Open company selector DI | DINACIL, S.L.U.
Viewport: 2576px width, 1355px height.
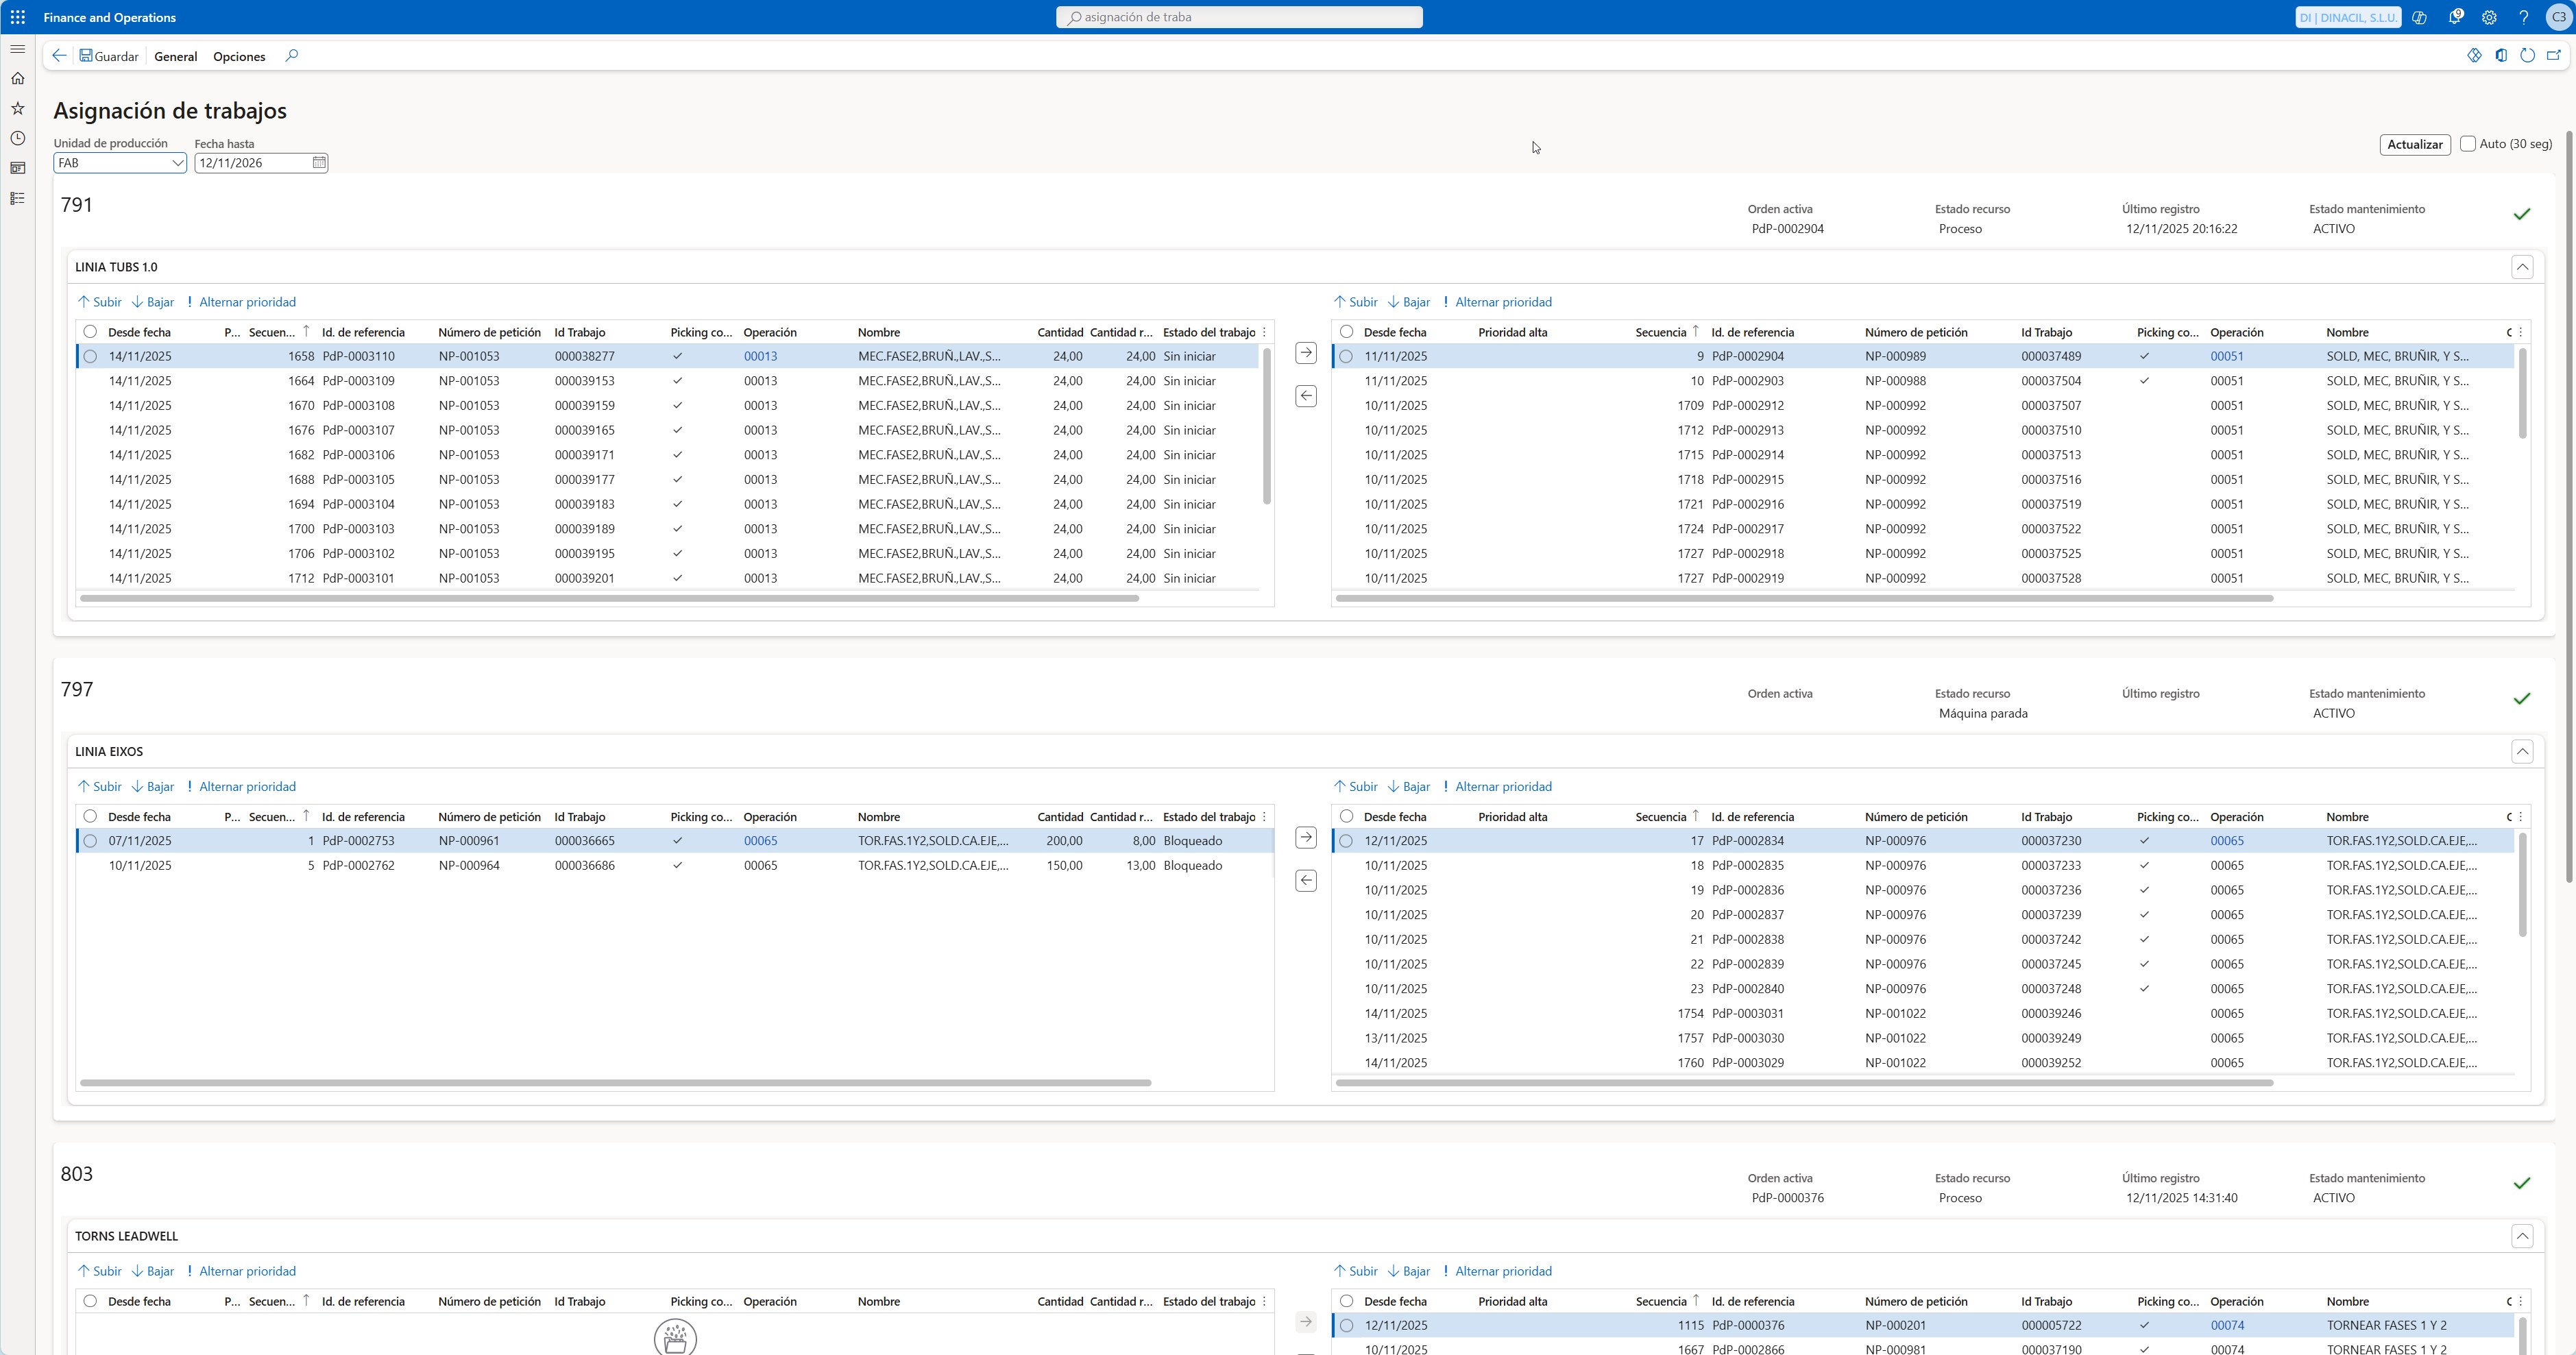(x=2348, y=17)
